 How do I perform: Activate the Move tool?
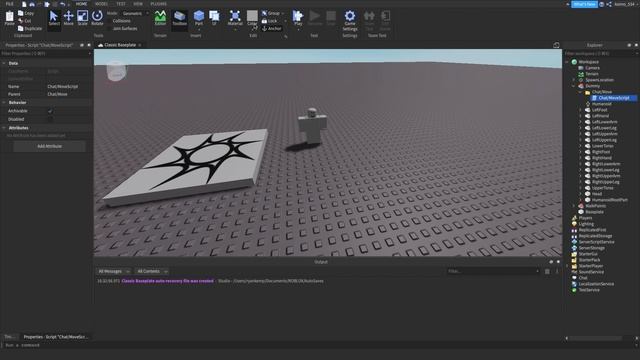68,18
